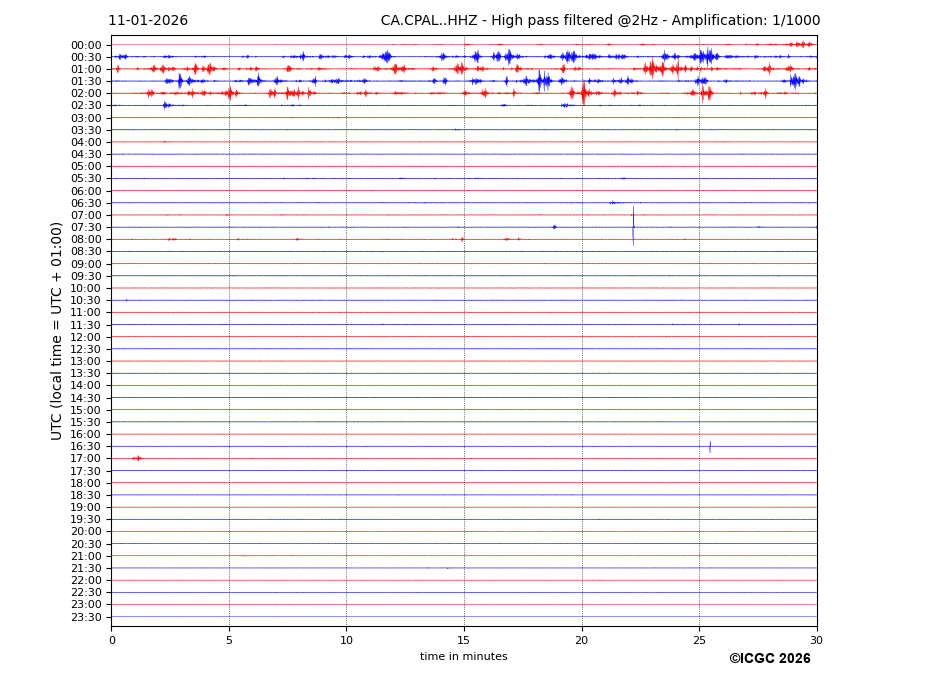Select the 07:00 time row label

(86, 215)
